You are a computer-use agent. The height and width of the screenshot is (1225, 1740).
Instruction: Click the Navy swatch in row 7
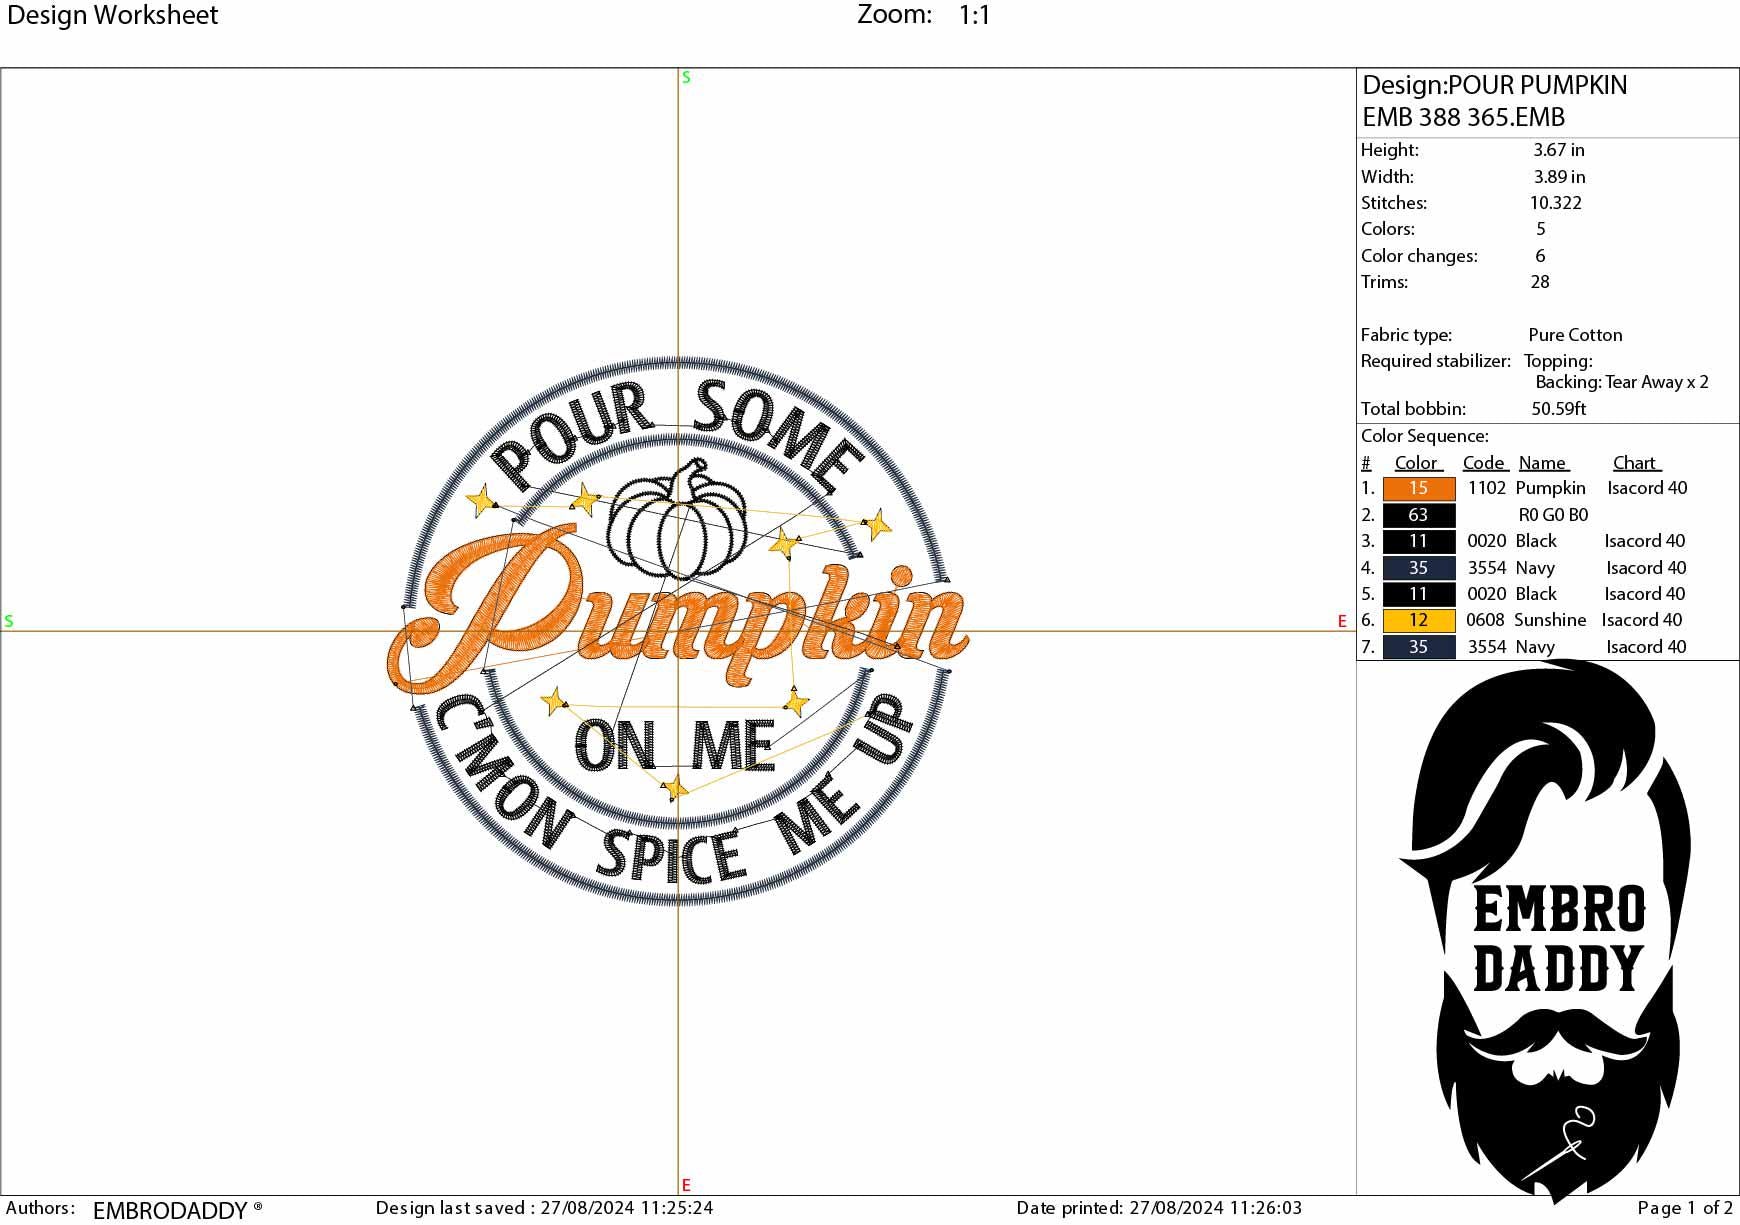coord(1418,647)
